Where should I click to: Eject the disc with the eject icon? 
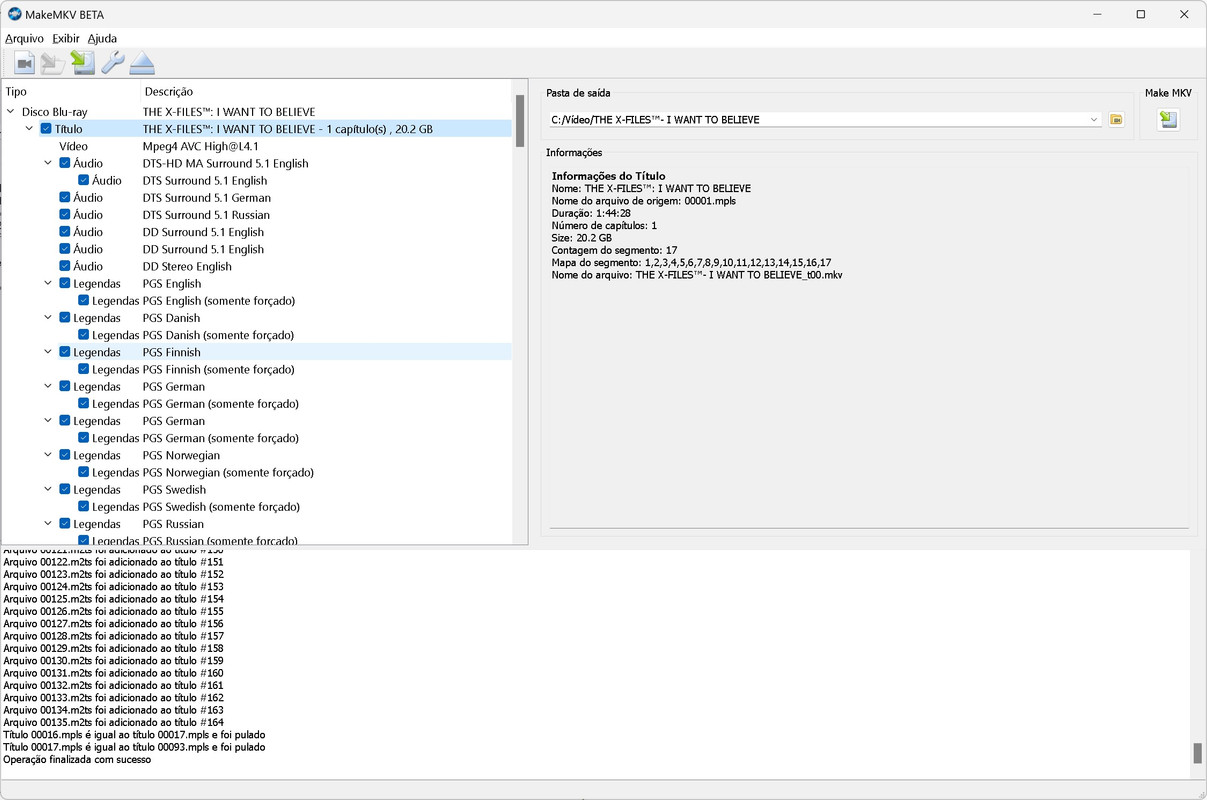click(x=142, y=64)
